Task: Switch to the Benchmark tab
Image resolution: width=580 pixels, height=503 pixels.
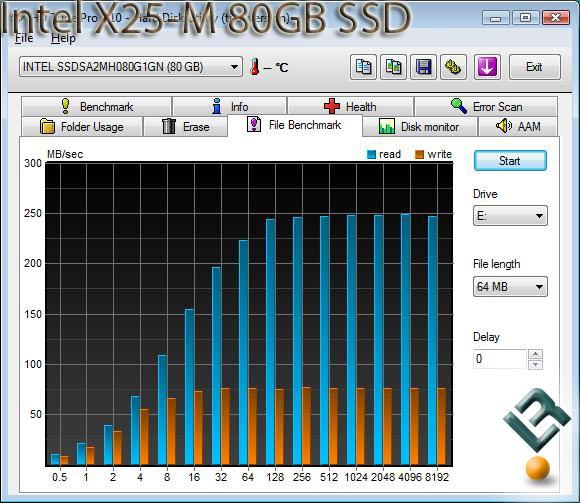Action: coord(97,107)
